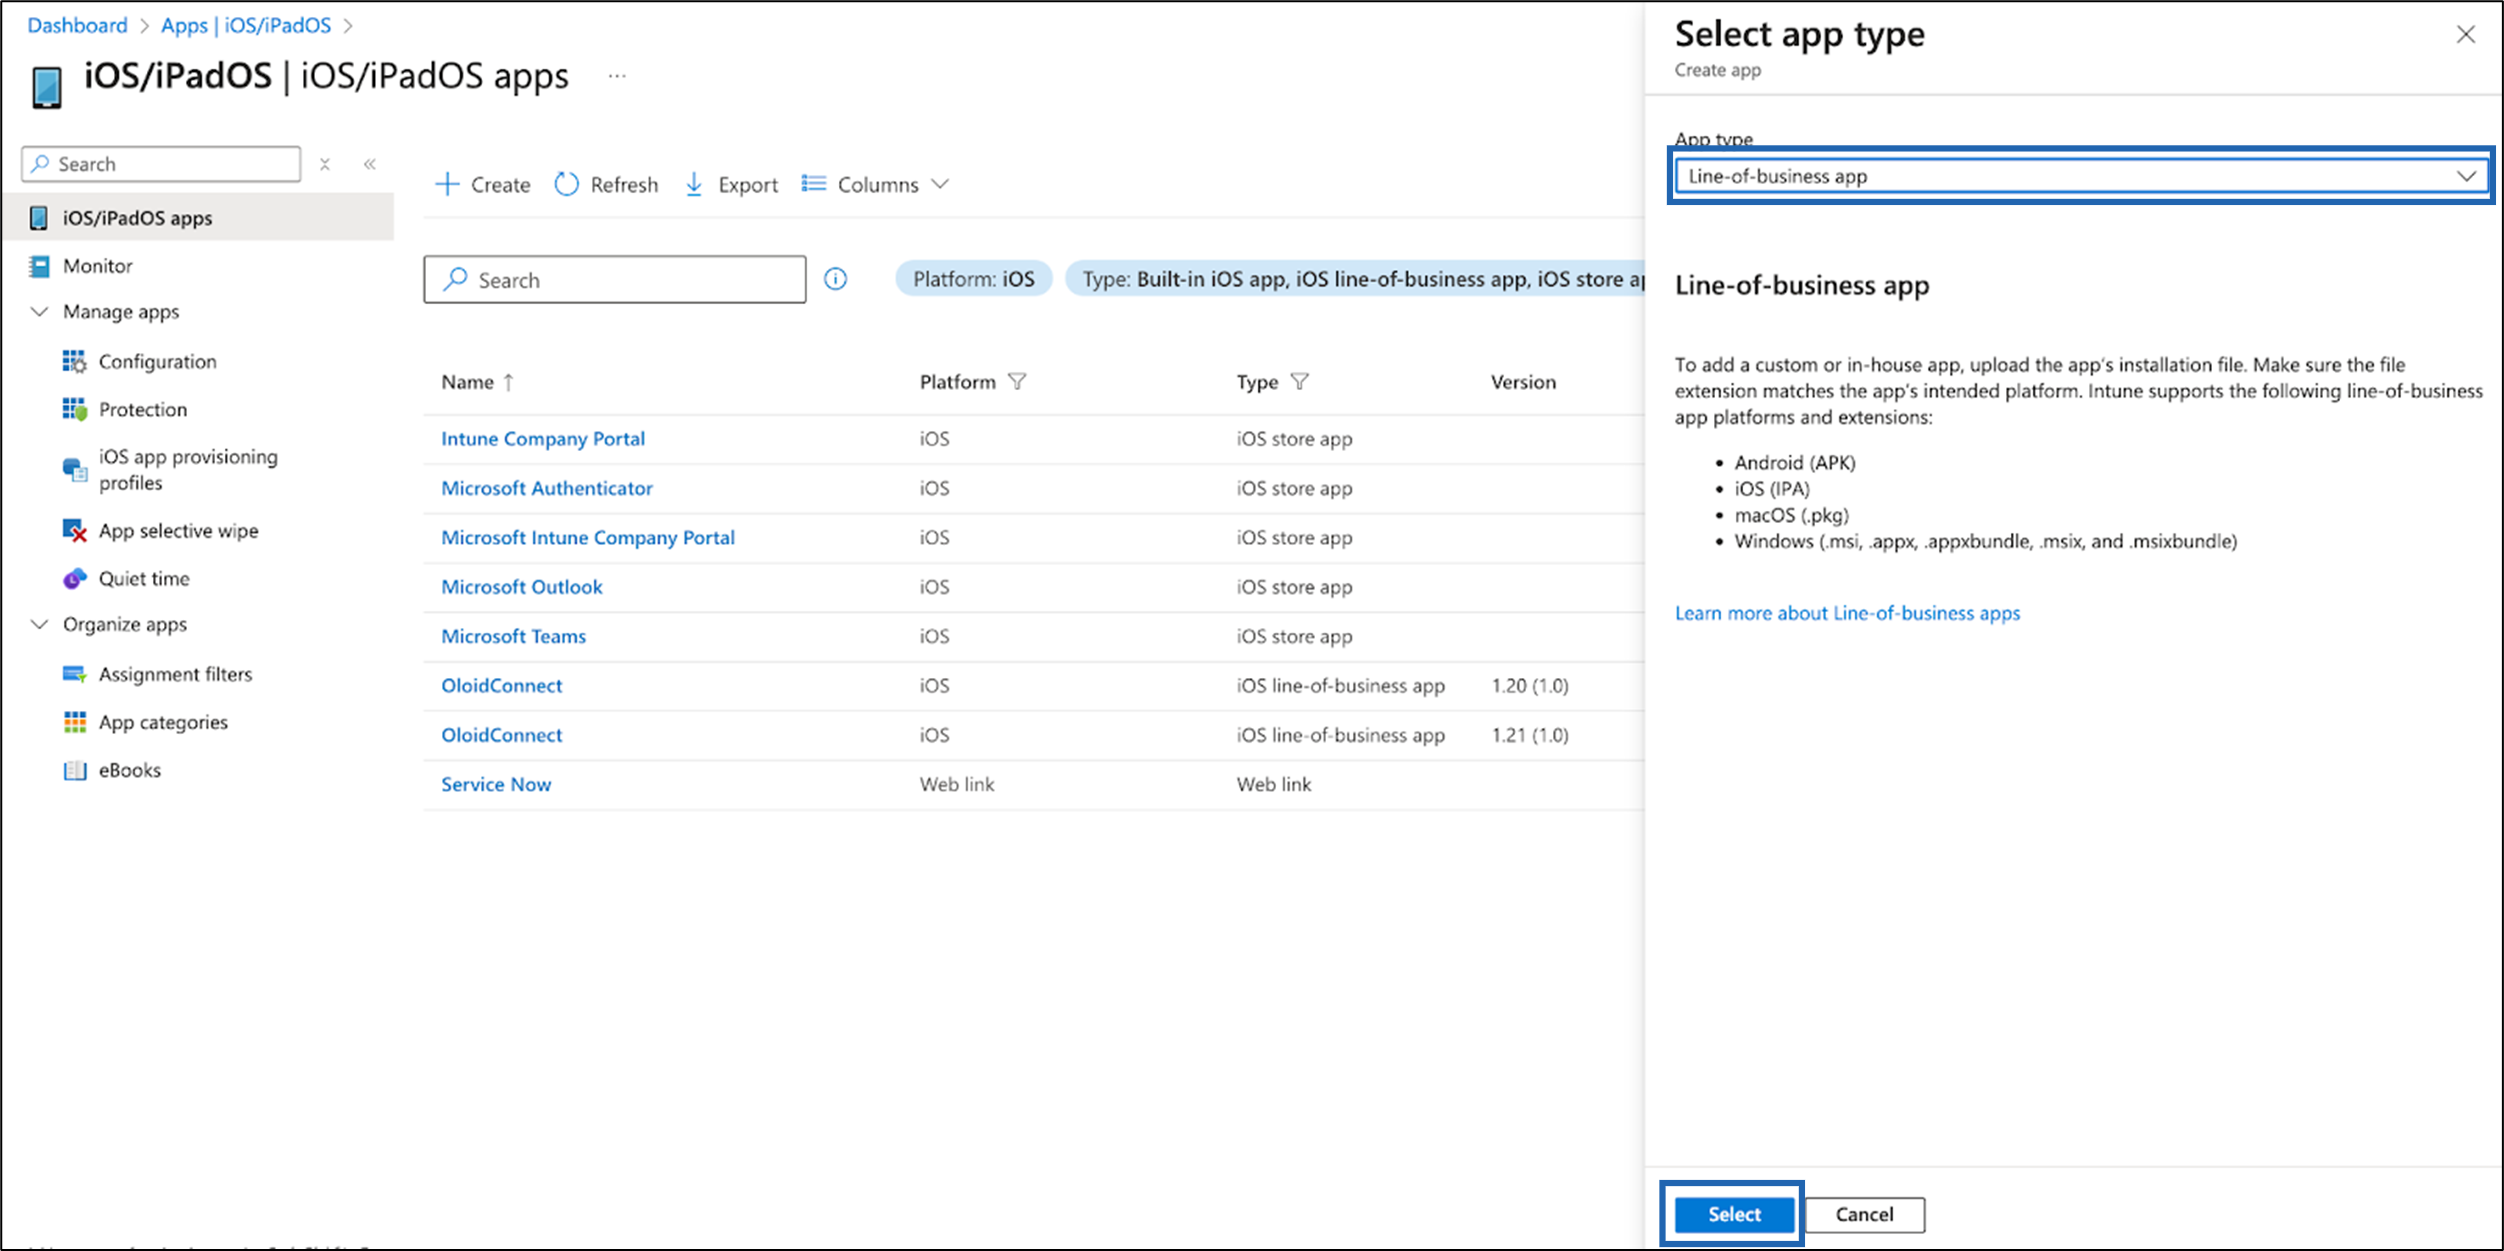
Task: Click the Quiet time icon
Action: [74, 578]
